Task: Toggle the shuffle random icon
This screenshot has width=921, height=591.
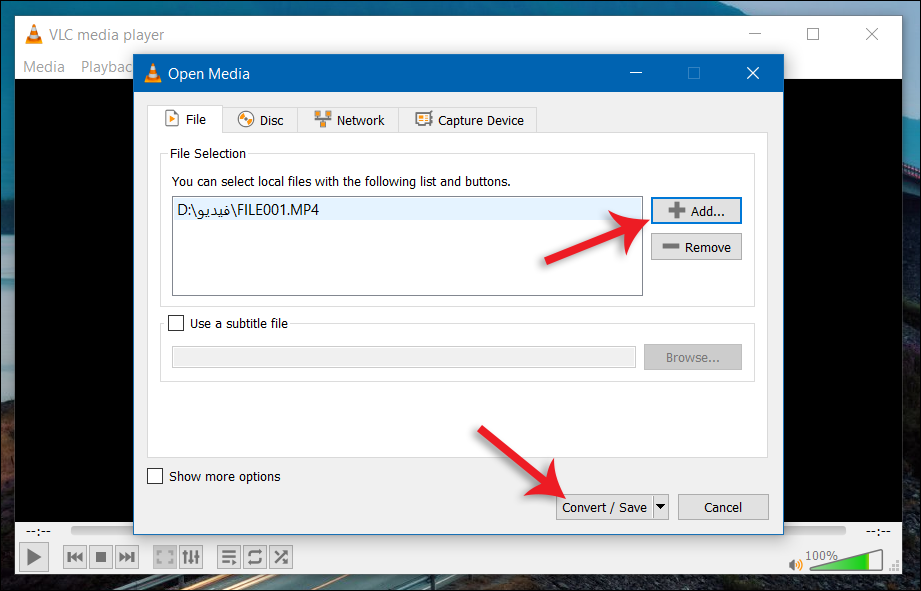Action: [281, 557]
